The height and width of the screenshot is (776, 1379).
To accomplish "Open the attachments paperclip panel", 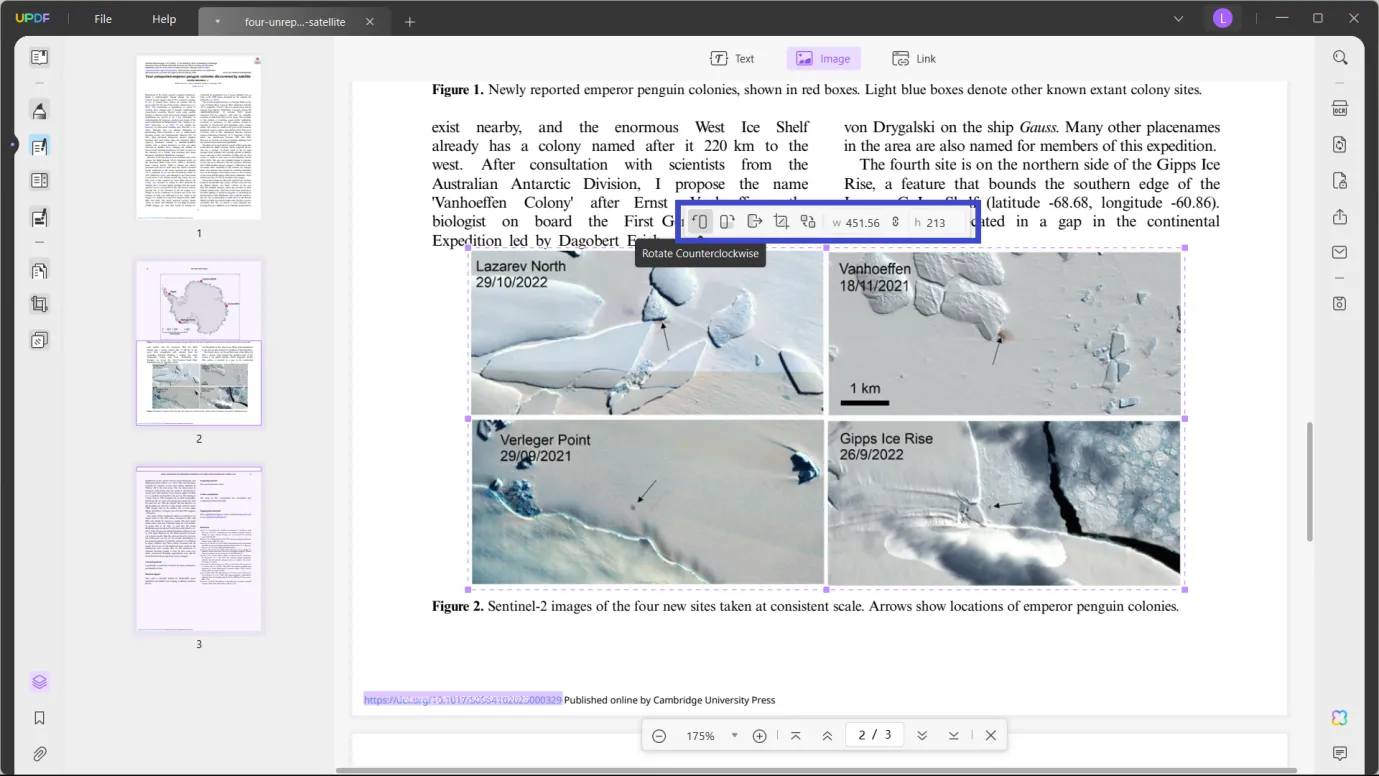I will [39, 754].
